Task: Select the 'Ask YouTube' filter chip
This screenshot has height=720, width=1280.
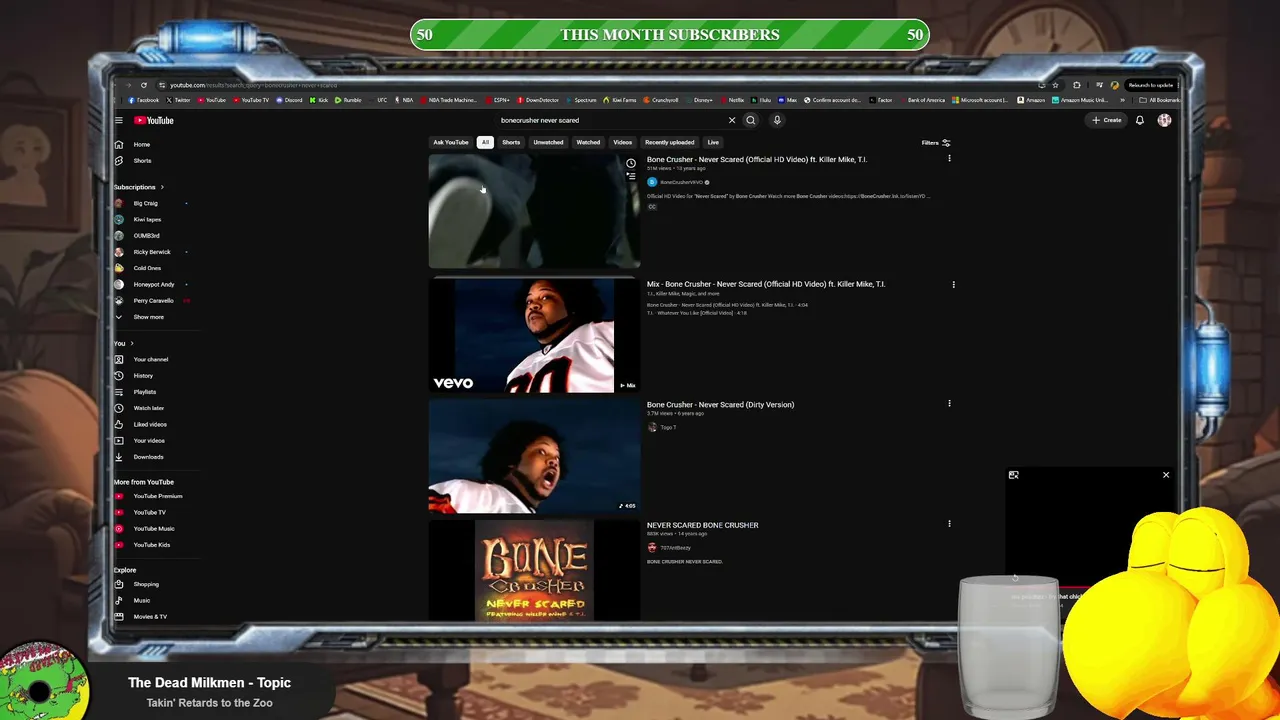Action: (x=450, y=142)
